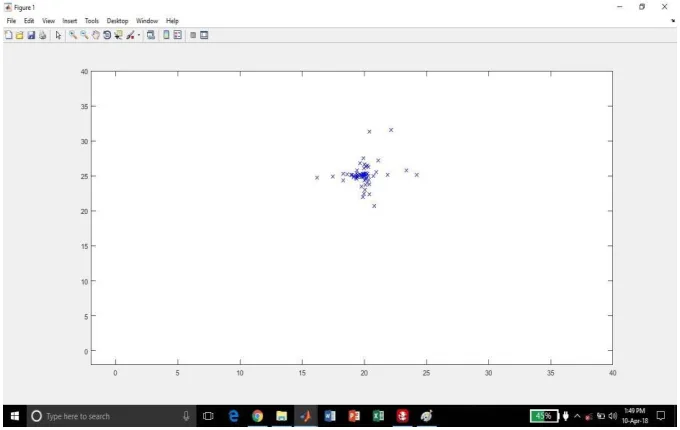Click the y-axis label 25
This screenshot has width=680, height=430.
tap(85, 176)
